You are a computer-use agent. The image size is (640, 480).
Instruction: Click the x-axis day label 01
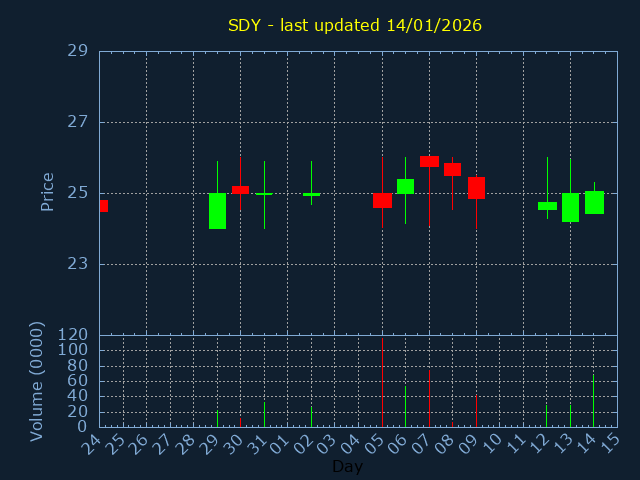pos(280,444)
